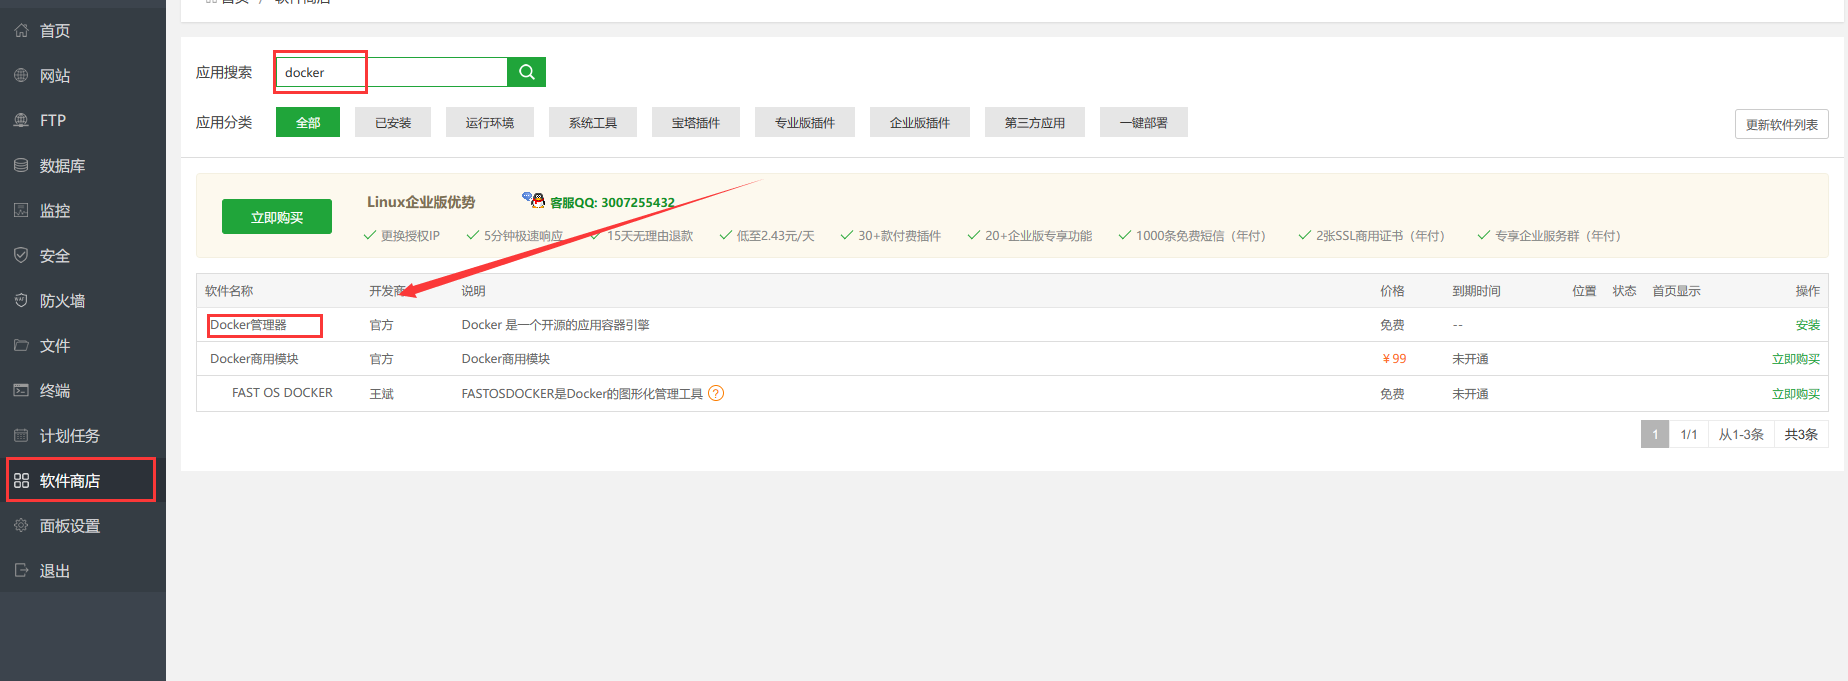Click the grid icon for 软件商店

(x=21, y=480)
